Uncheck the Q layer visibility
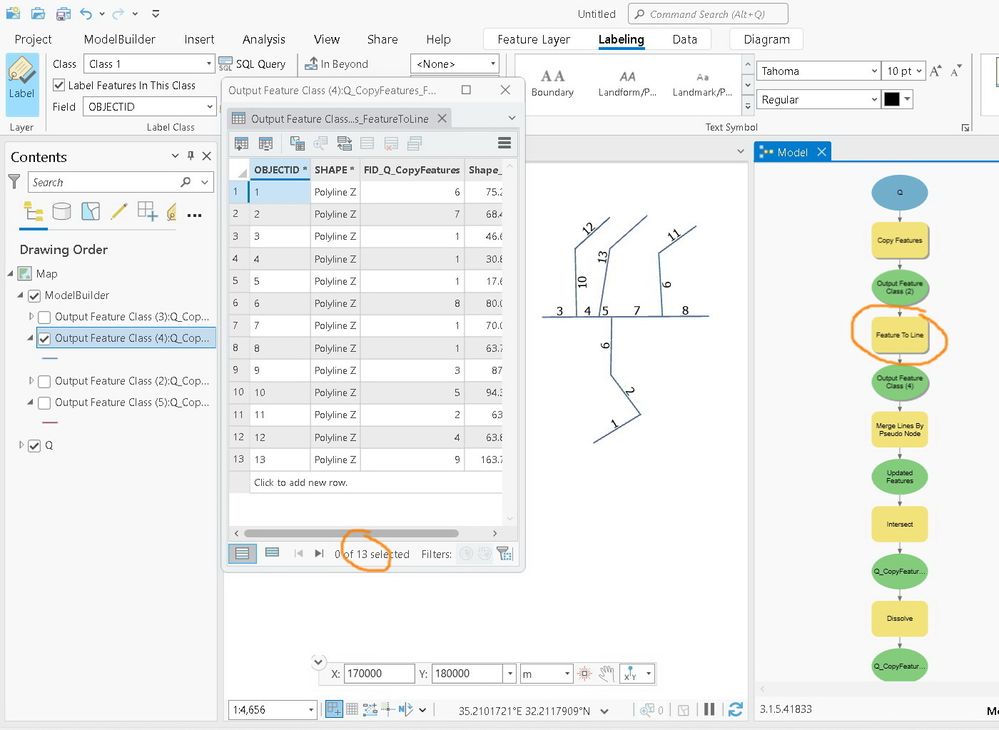The height and width of the screenshot is (730, 999). coord(34,446)
